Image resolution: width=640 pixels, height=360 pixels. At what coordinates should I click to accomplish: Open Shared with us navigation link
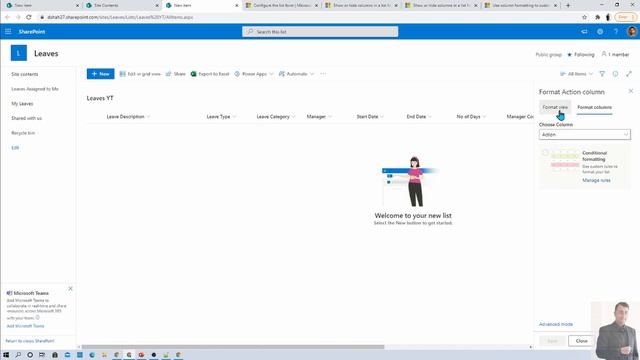click(x=27, y=118)
